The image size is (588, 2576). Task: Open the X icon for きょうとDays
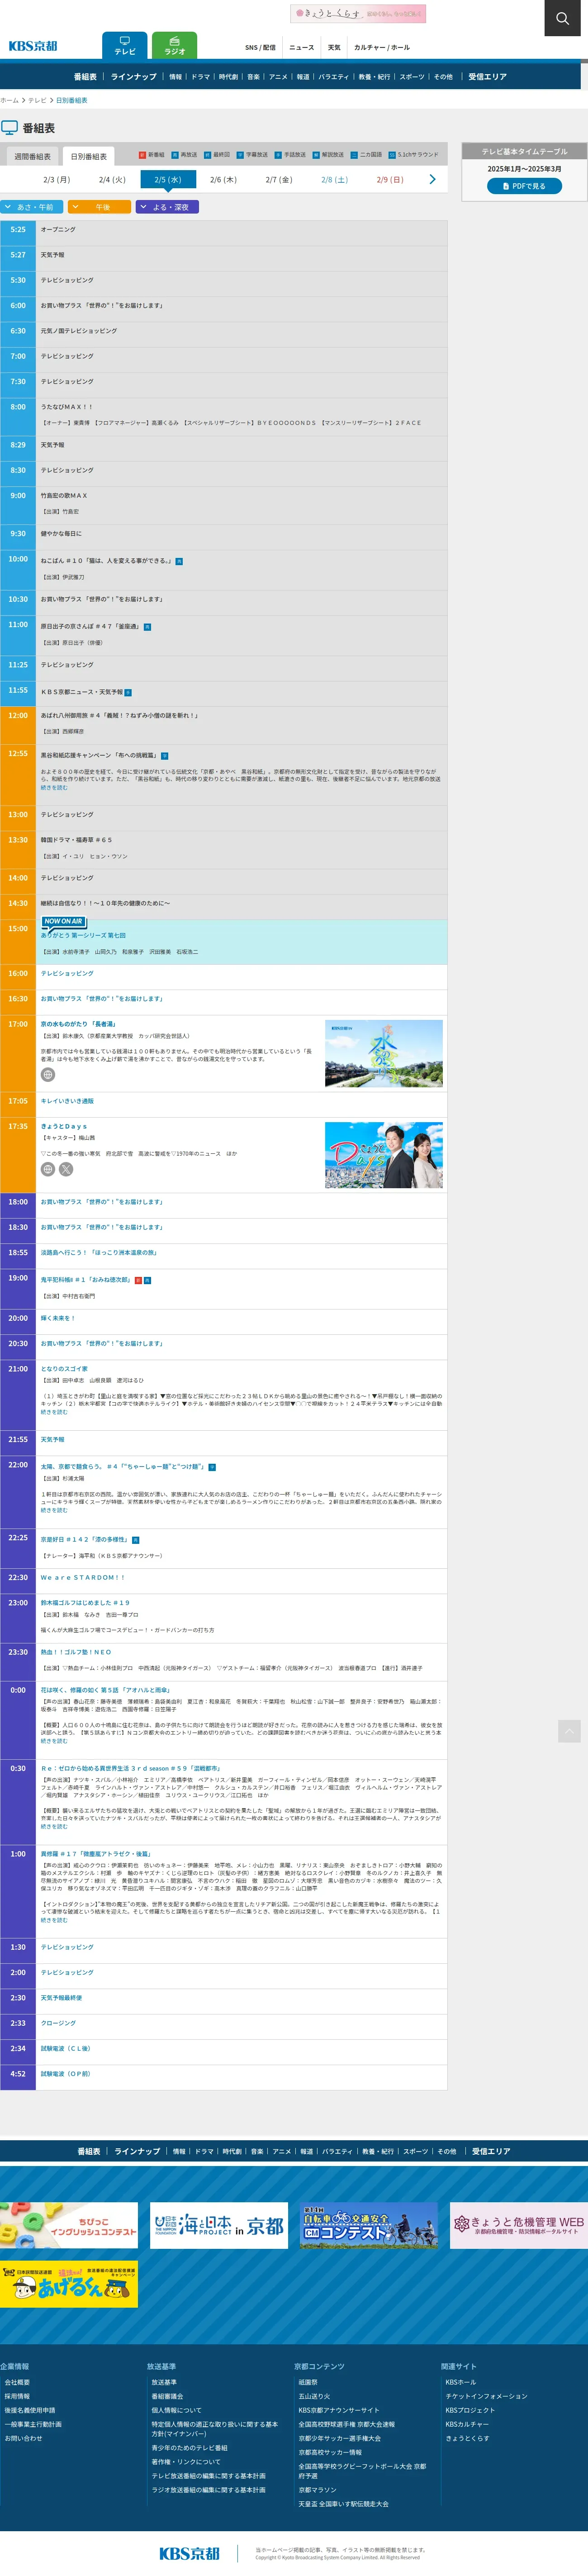click(66, 1169)
